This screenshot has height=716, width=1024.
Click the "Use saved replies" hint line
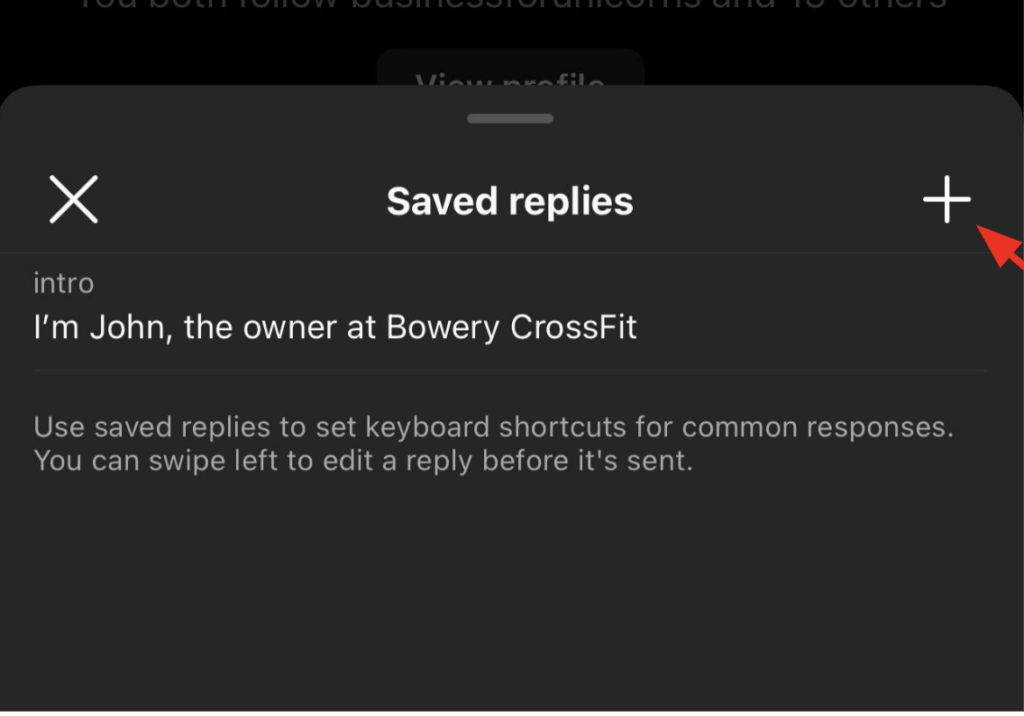(x=493, y=428)
